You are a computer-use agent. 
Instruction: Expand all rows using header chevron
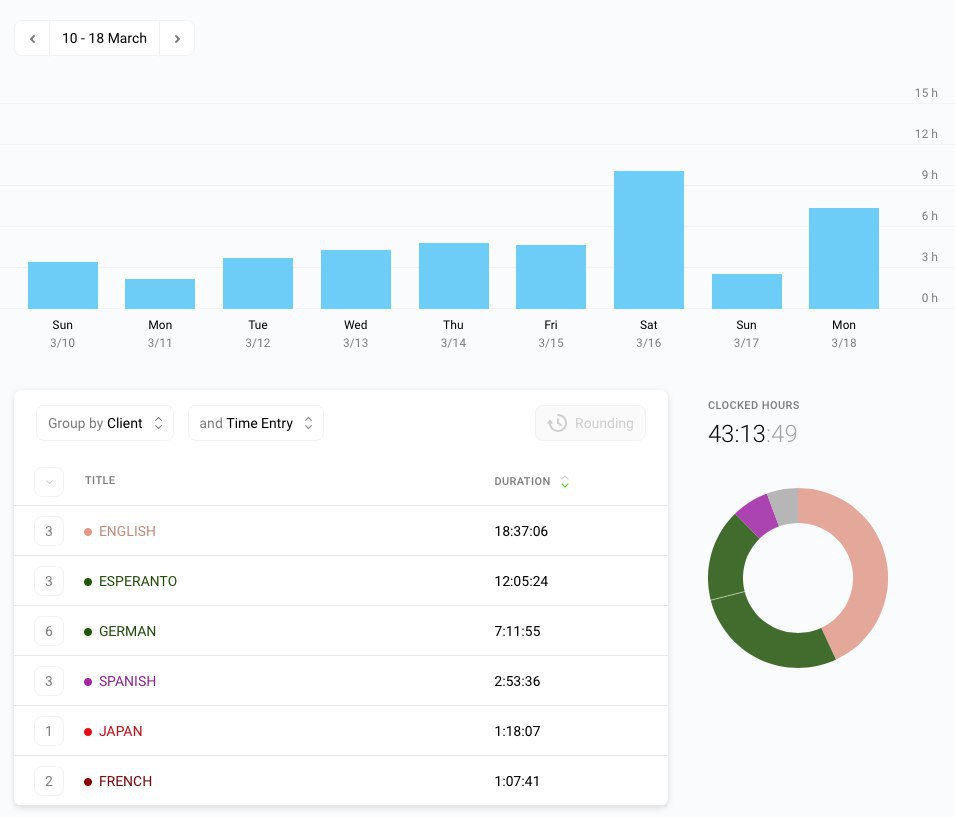click(x=49, y=482)
